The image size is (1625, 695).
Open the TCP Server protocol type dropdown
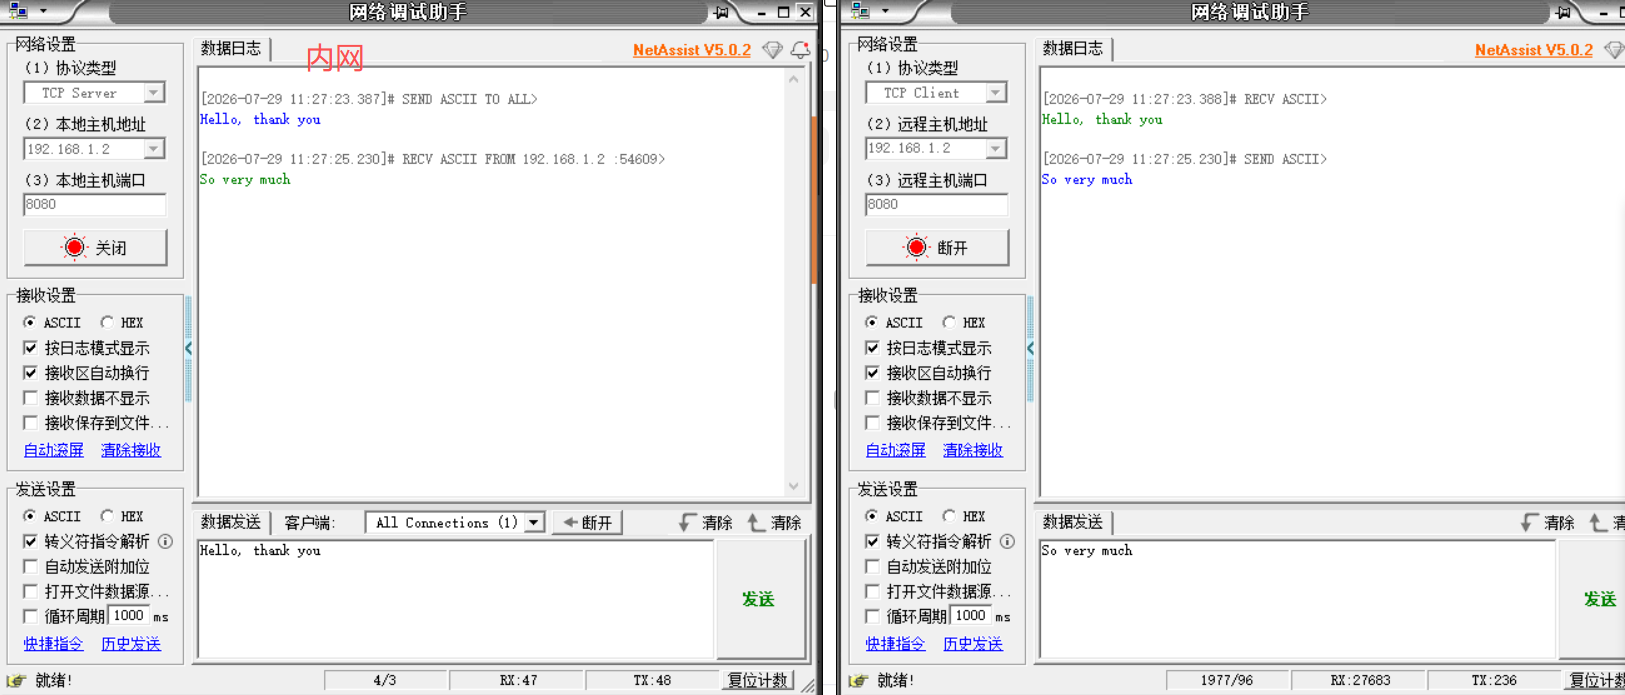(x=153, y=93)
